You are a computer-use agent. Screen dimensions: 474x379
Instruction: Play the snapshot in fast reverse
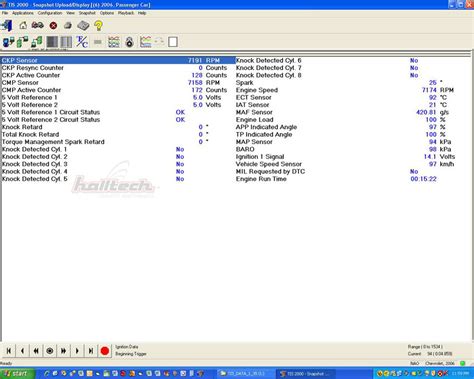(x=36, y=351)
